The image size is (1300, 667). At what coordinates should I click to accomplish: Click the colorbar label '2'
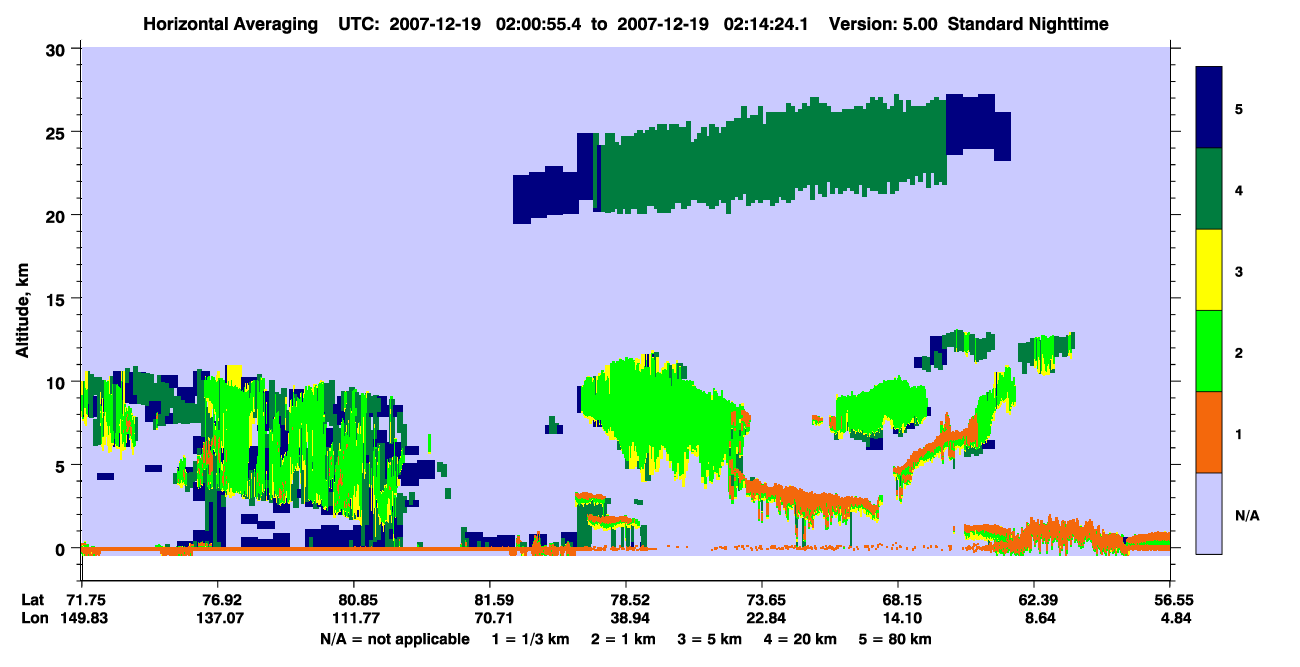(1238, 352)
